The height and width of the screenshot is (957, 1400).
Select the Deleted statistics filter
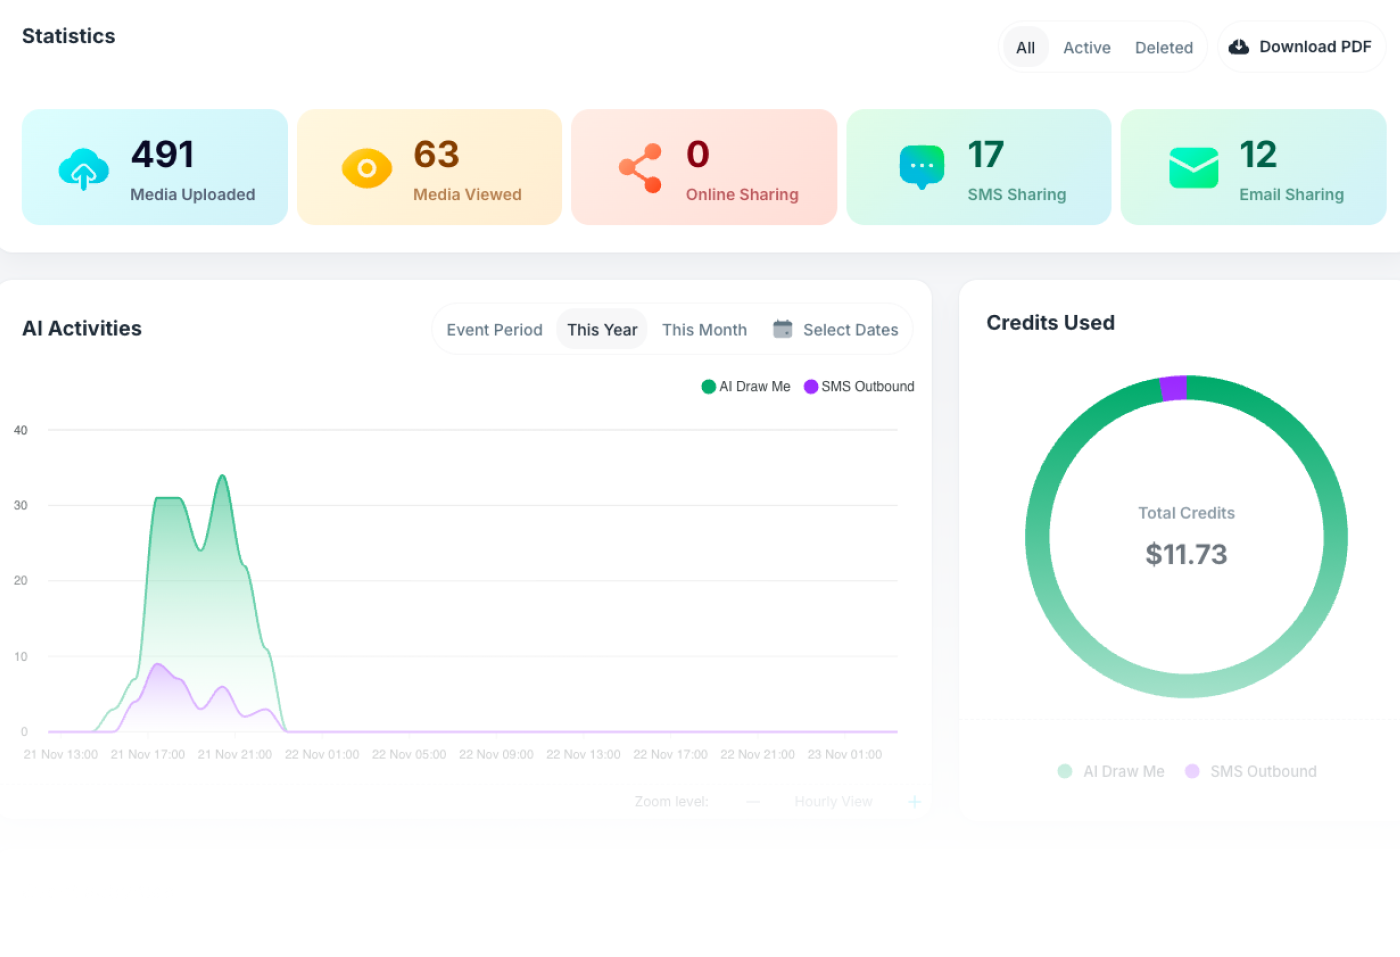1164,47
